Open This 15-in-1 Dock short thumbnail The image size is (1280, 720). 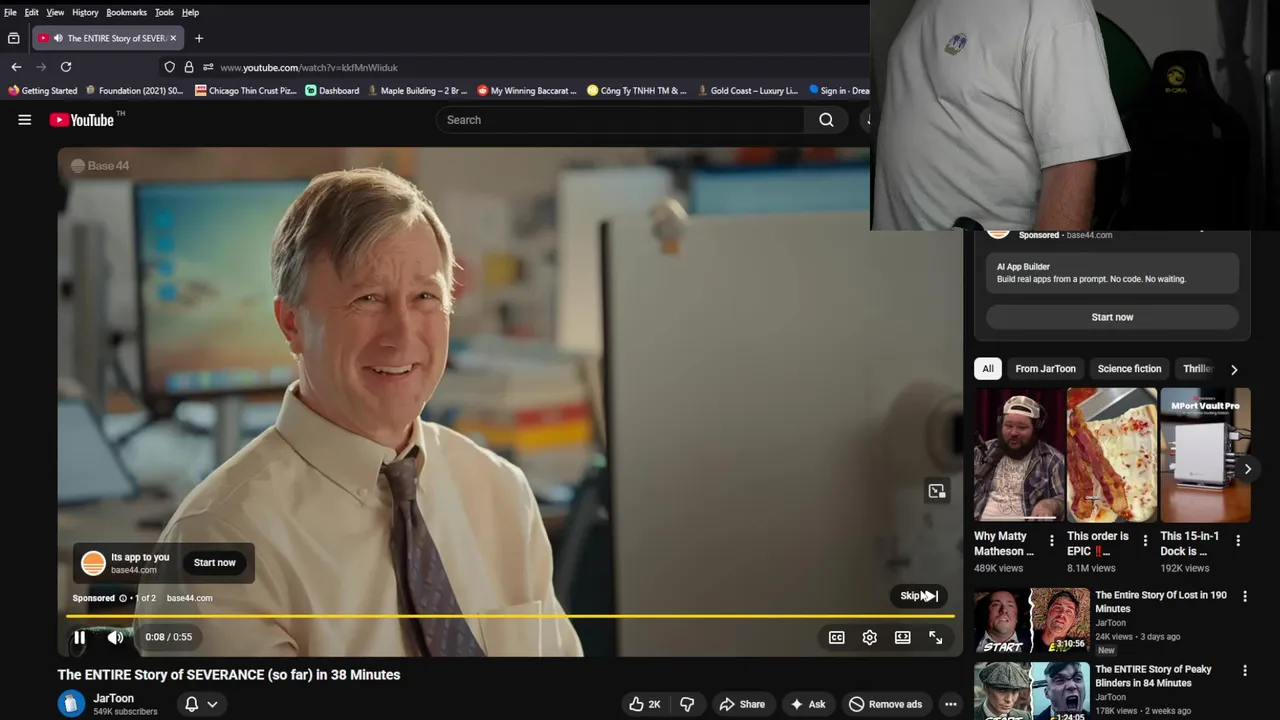(1205, 456)
